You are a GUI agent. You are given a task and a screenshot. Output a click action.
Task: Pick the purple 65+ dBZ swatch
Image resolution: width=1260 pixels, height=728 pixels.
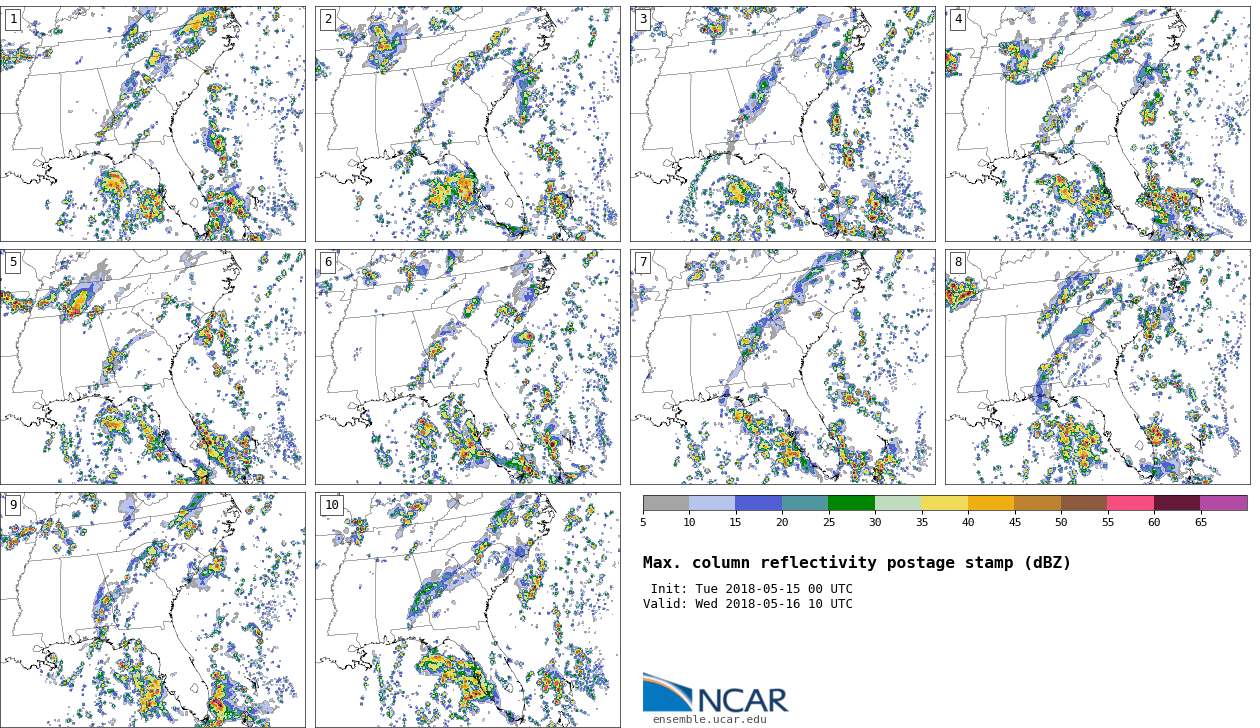pyautogui.click(x=1223, y=503)
